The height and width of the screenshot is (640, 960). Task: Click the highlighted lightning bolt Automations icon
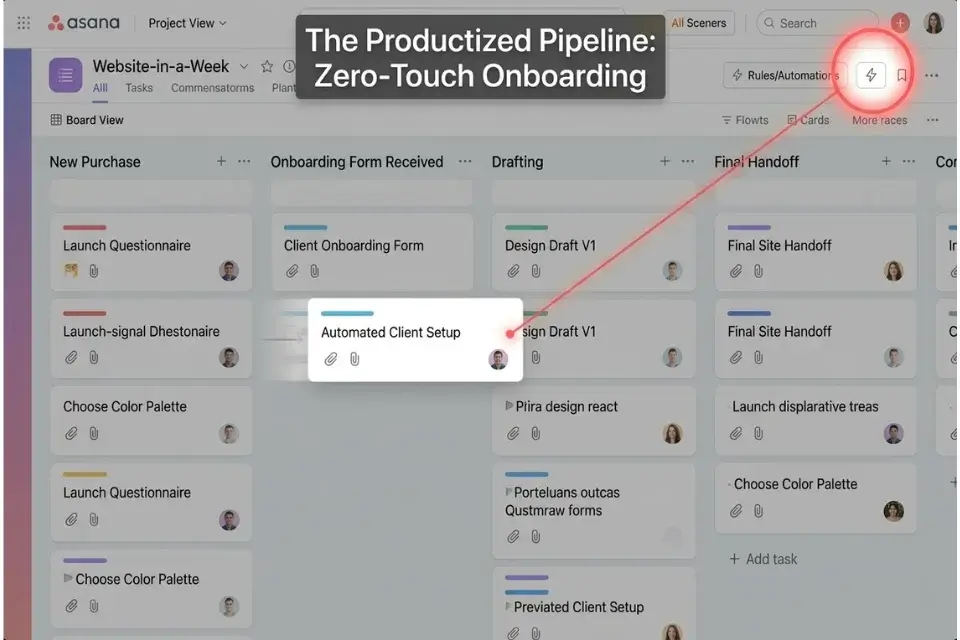coord(873,75)
